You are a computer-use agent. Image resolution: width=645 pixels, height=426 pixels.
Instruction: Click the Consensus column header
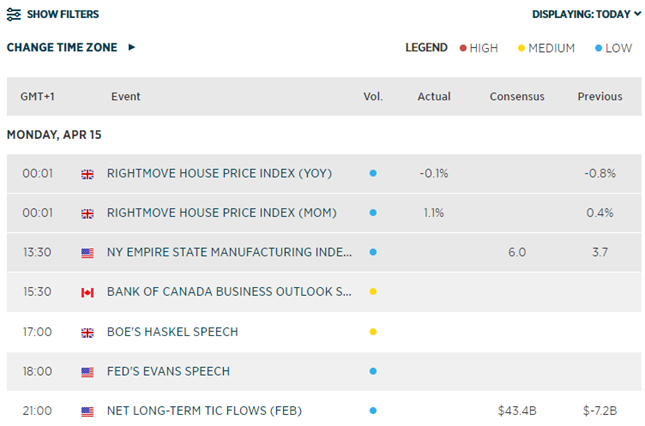point(516,97)
